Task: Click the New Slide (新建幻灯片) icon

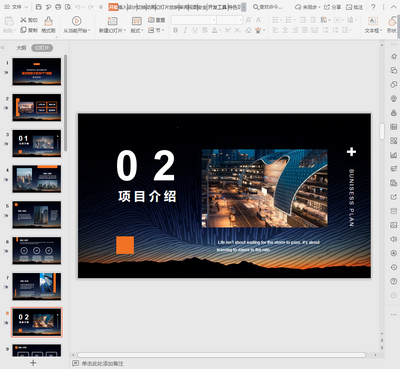Action: [112, 21]
